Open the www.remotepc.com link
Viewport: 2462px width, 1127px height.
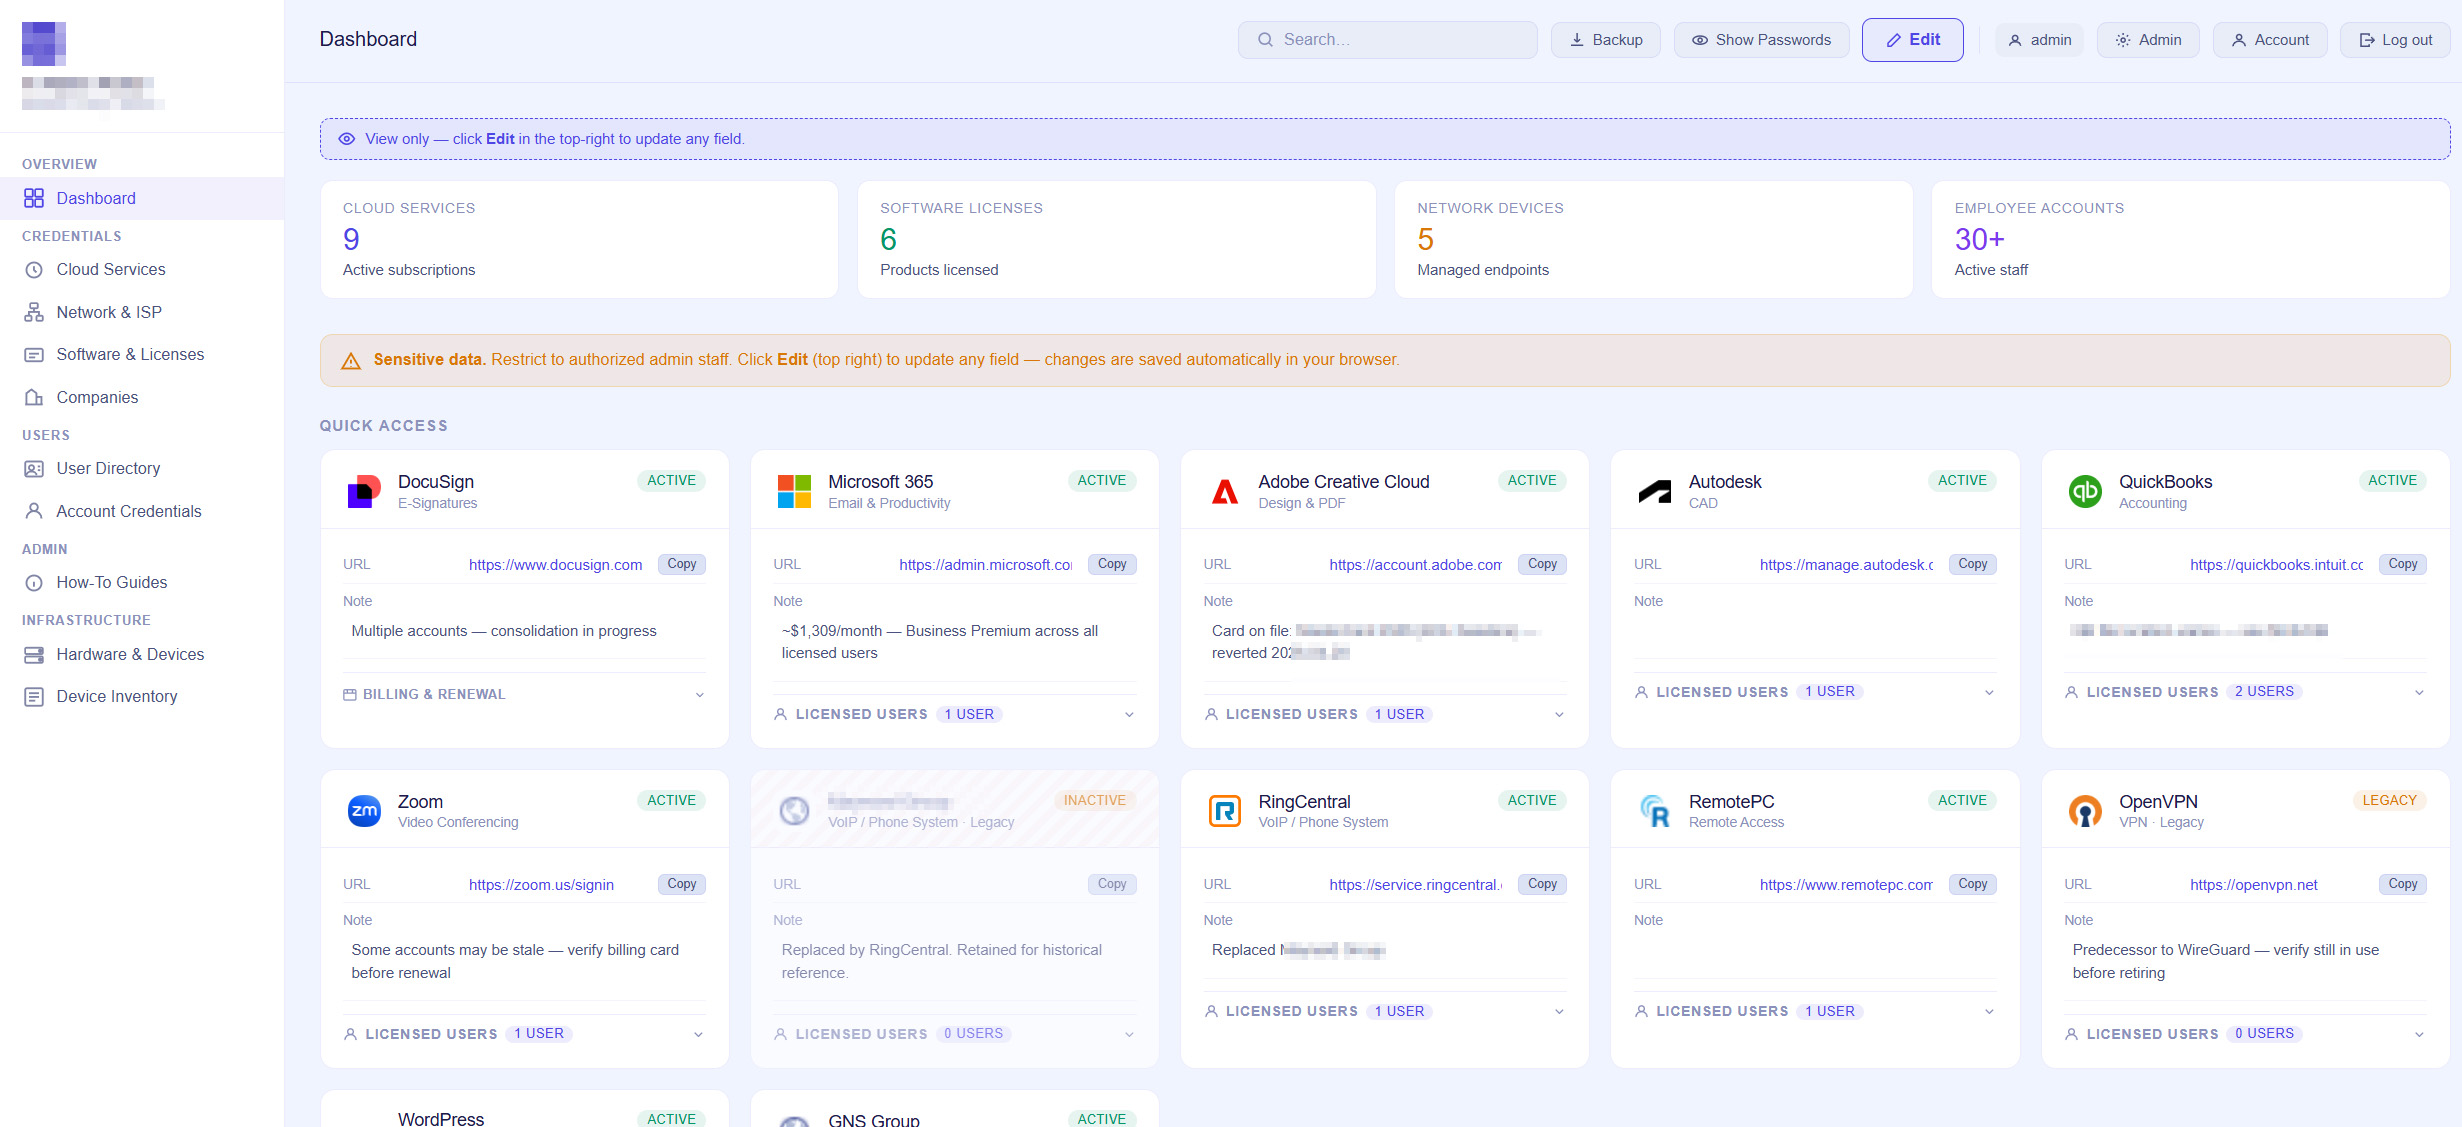1846,885
